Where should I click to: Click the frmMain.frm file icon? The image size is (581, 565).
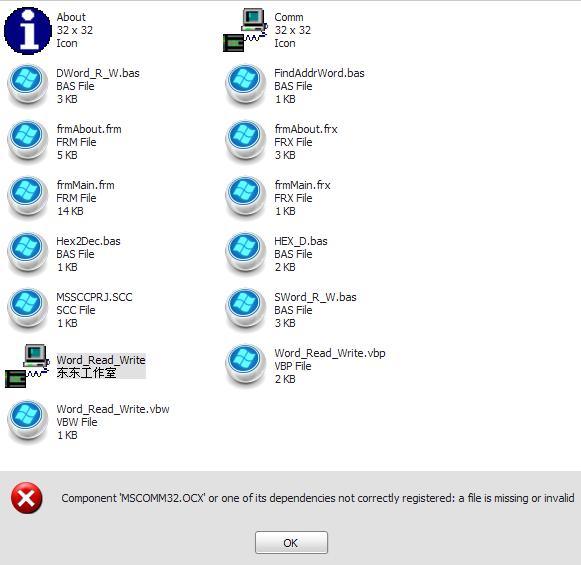pos(28,197)
